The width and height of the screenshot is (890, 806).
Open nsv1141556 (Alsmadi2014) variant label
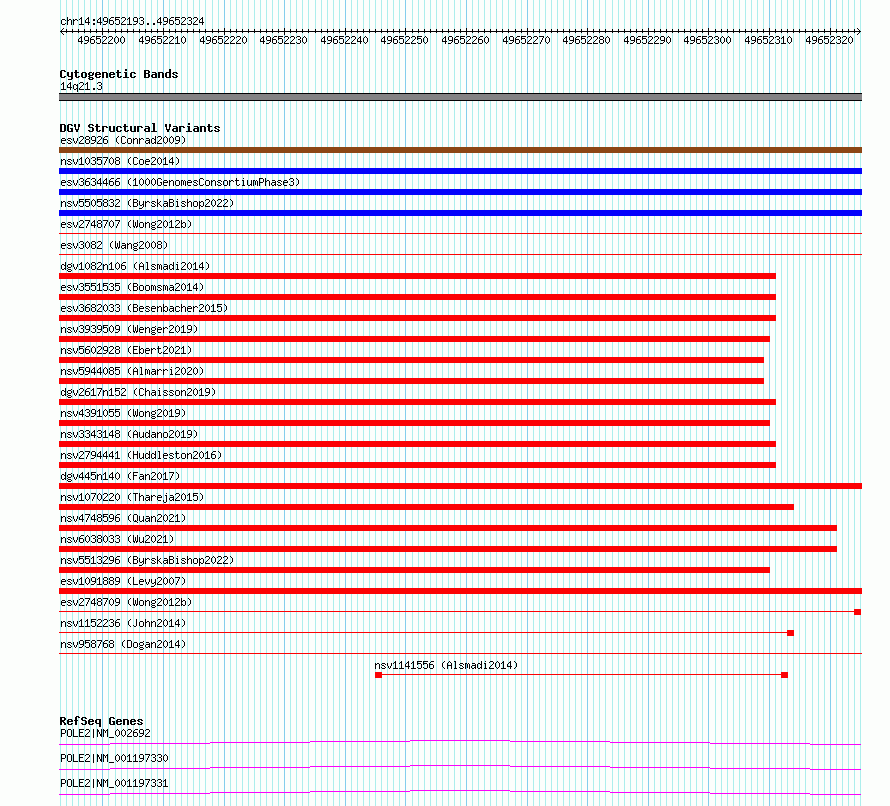(446, 665)
